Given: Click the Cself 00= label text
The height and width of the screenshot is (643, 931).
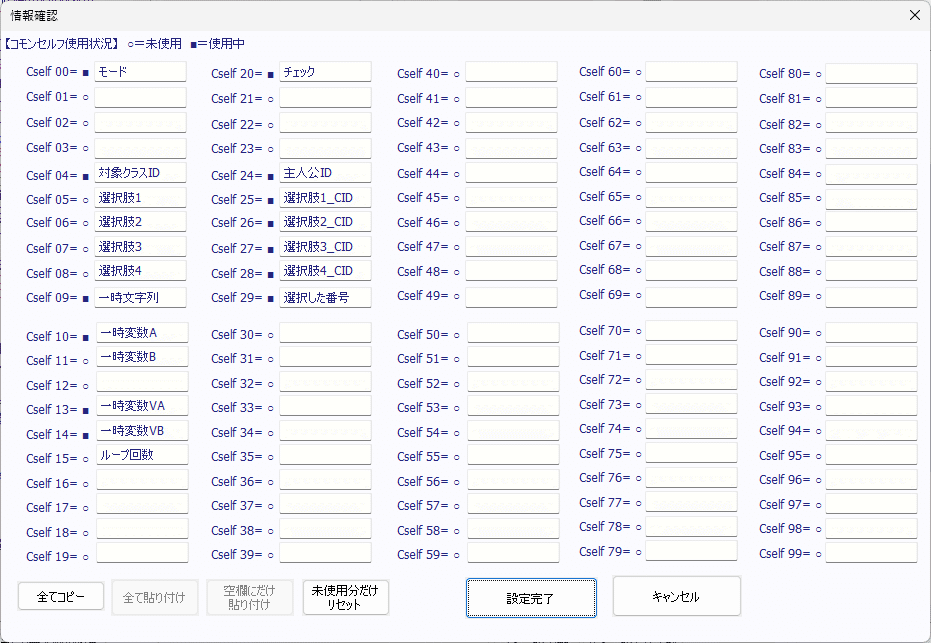Looking at the screenshot, I should coord(52,72).
